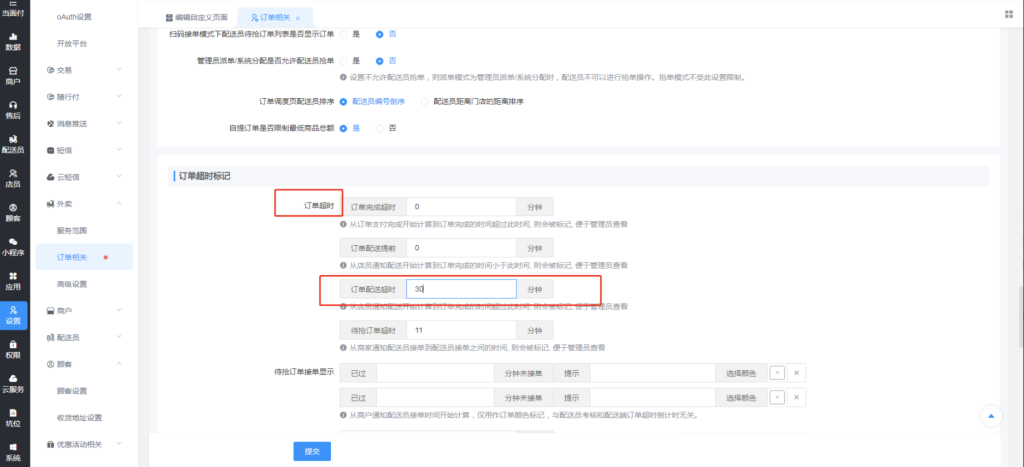
Task: Select 是 for 管理员派单/系统分配是否允许配送员抢单
Action: (345, 61)
